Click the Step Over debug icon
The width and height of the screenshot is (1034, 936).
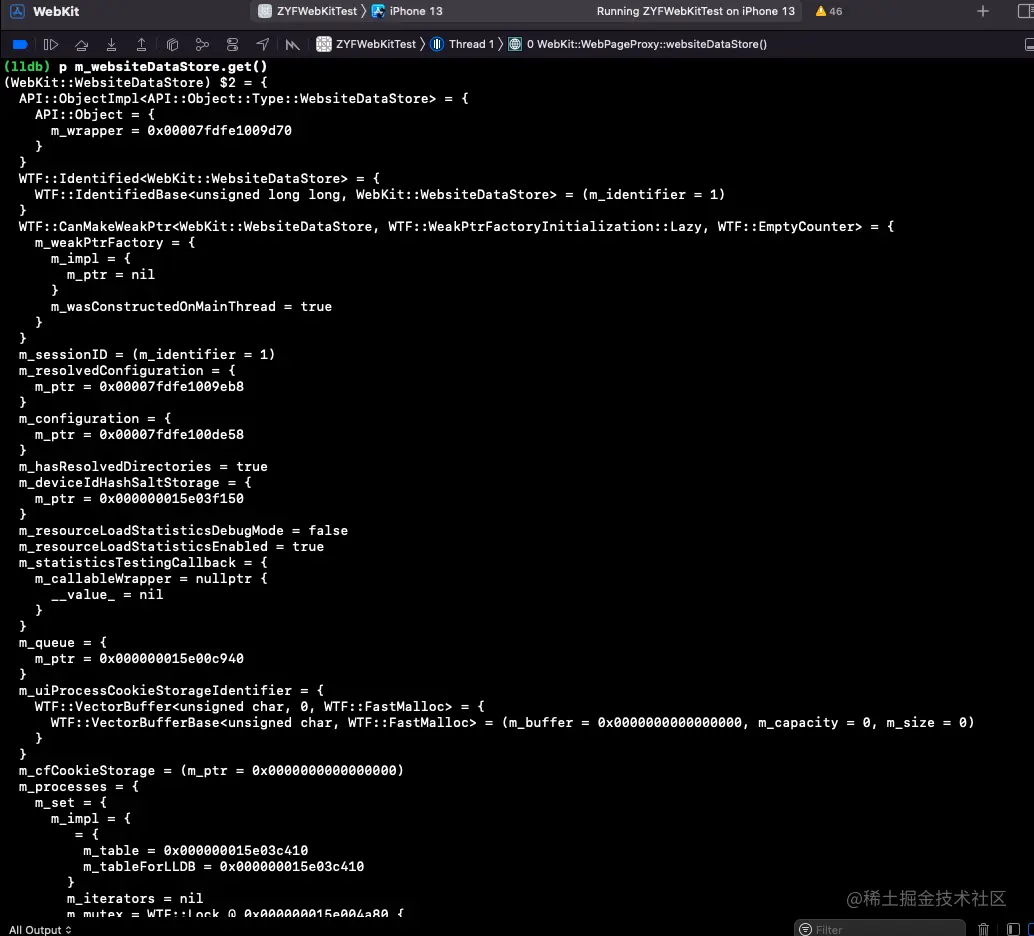pos(82,44)
